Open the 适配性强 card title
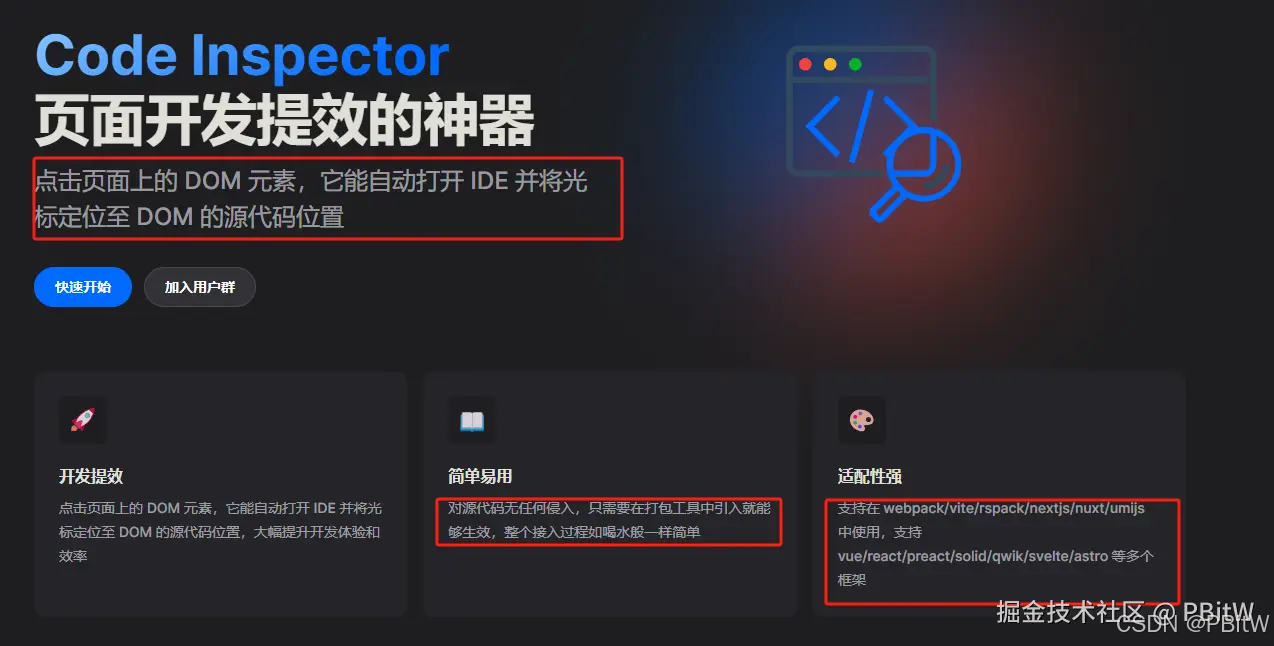Image resolution: width=1274 pixels, height=646 pixels. 870,476
